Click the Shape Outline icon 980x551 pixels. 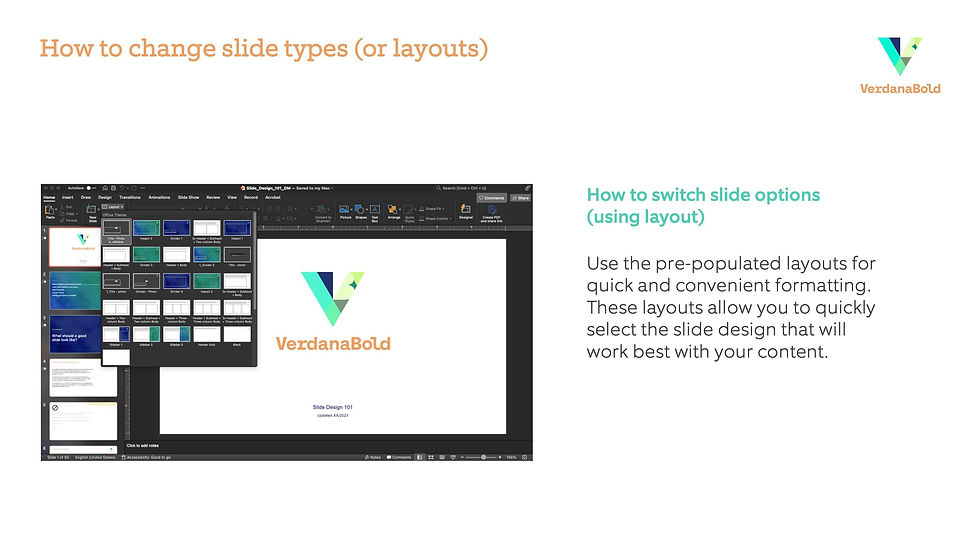point(422,219)
